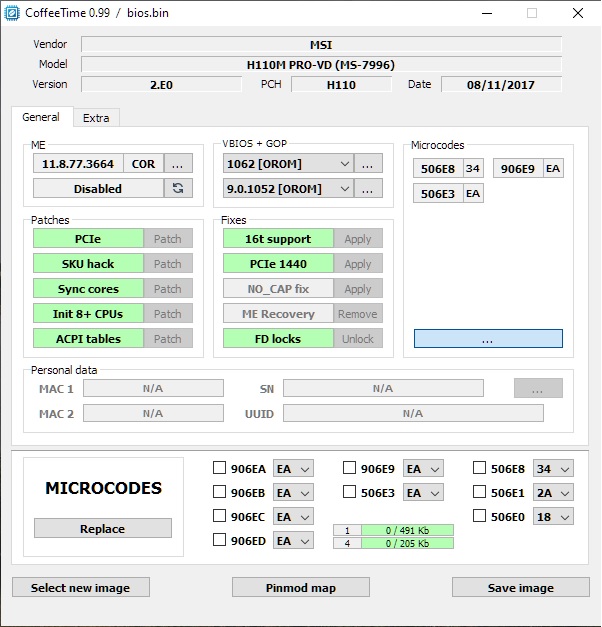Click the ME Disabled status button

pos(98,188)
